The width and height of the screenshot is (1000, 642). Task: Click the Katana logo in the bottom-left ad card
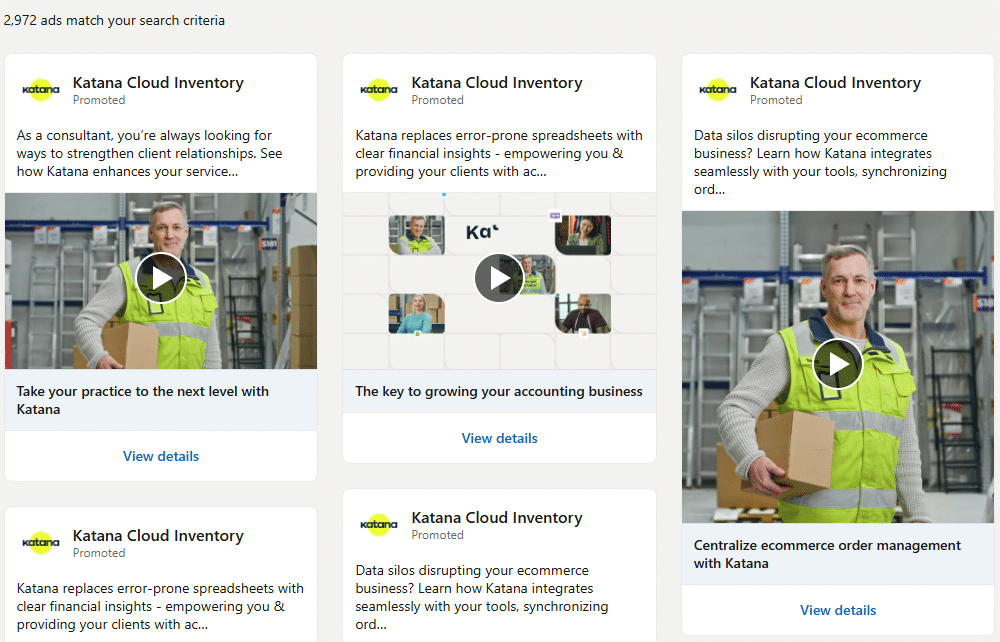[41, 543]
